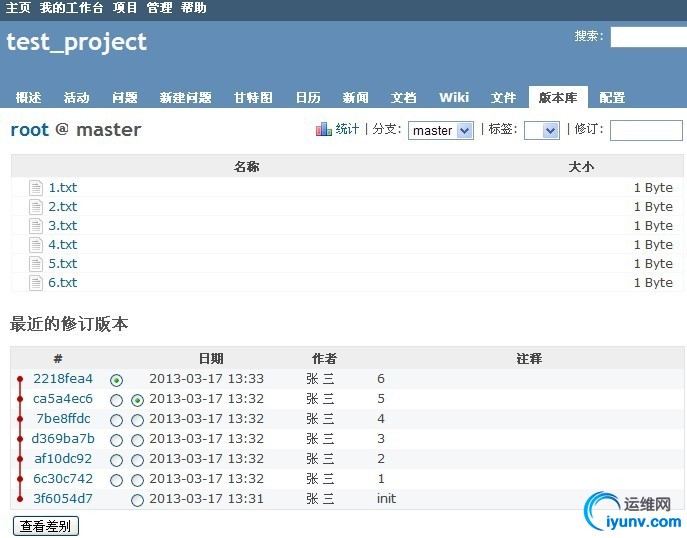687x538 pixels.
Task: Switch to the 日历 tab
Action: (308, 97)
